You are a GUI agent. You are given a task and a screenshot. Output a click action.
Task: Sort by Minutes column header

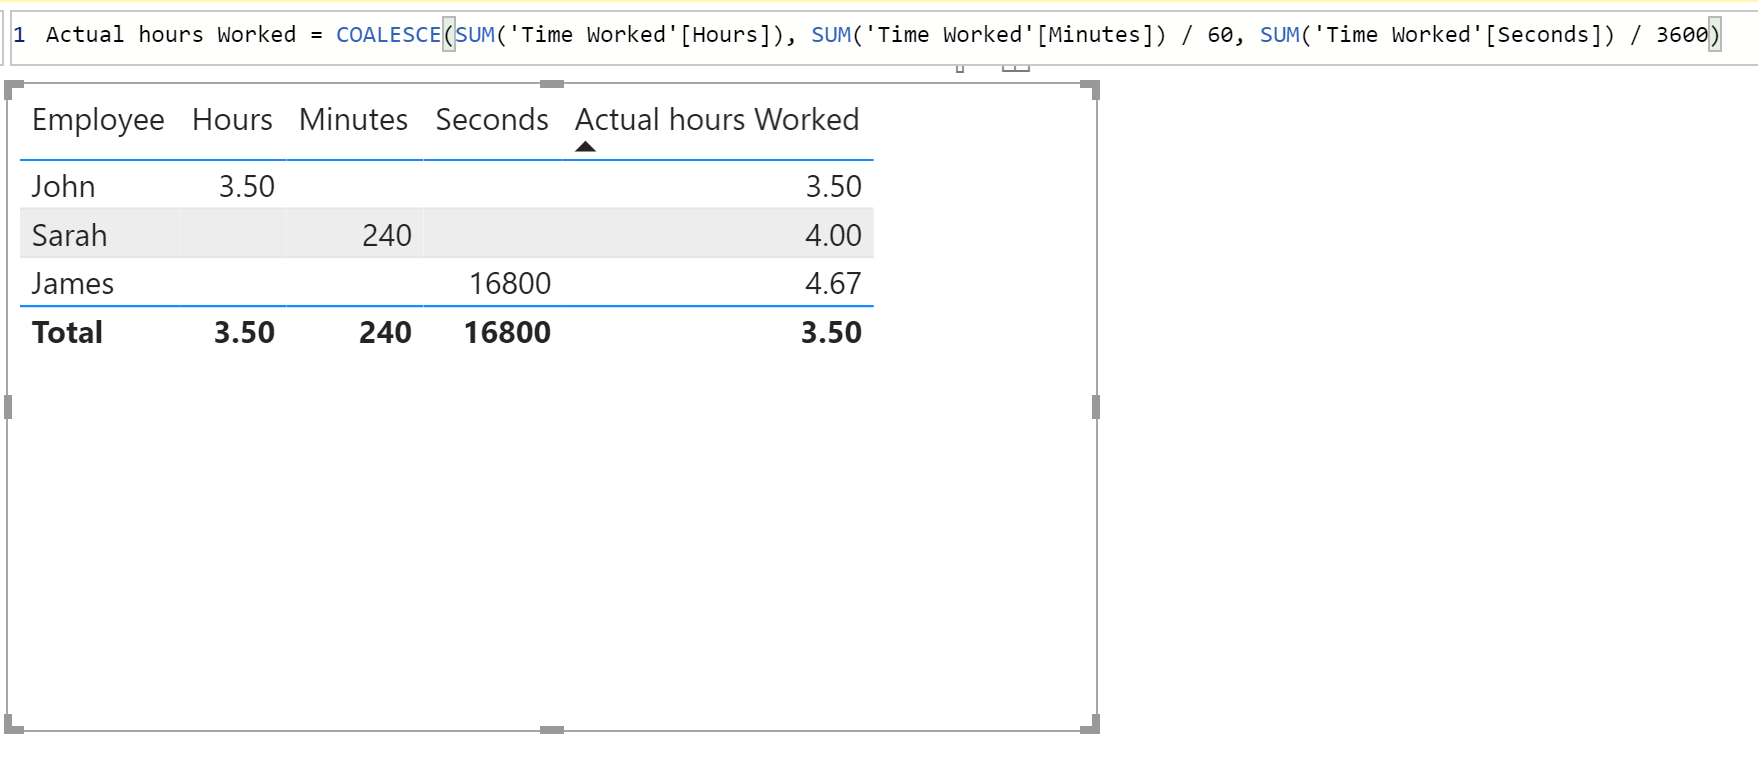pyautogui.click(x=353, y=120)
